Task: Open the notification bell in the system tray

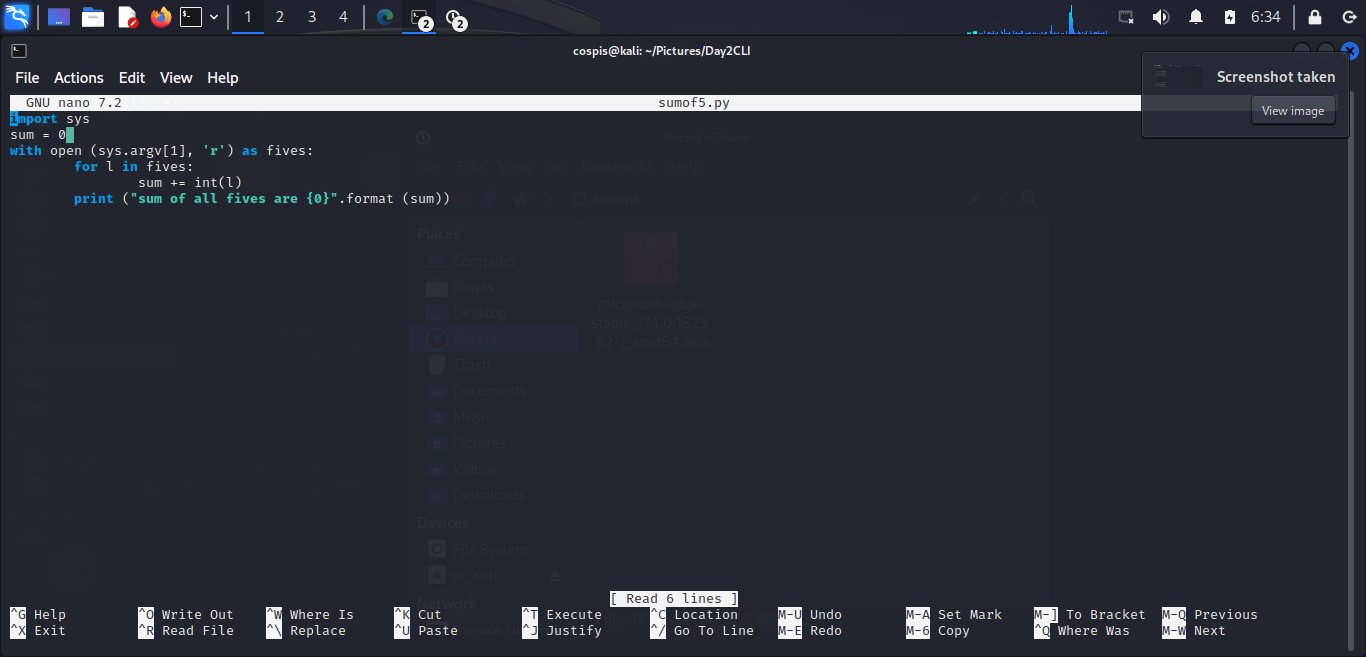Action: point(1196,16)
